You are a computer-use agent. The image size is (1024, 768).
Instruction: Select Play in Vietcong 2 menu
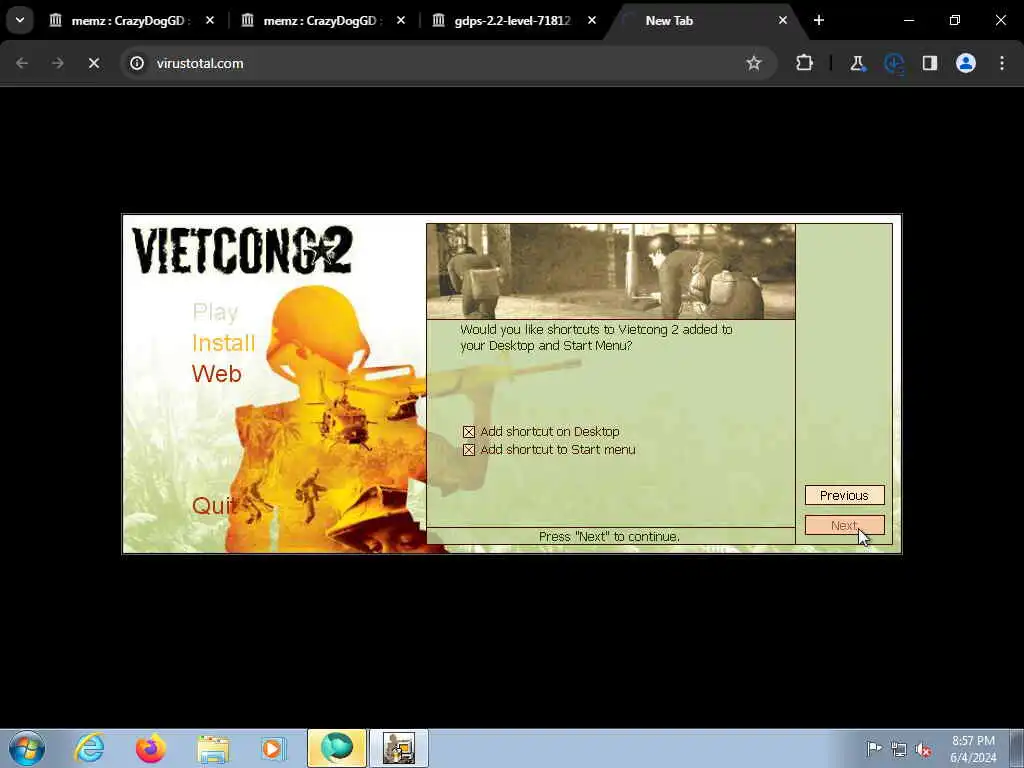point(216,312)
